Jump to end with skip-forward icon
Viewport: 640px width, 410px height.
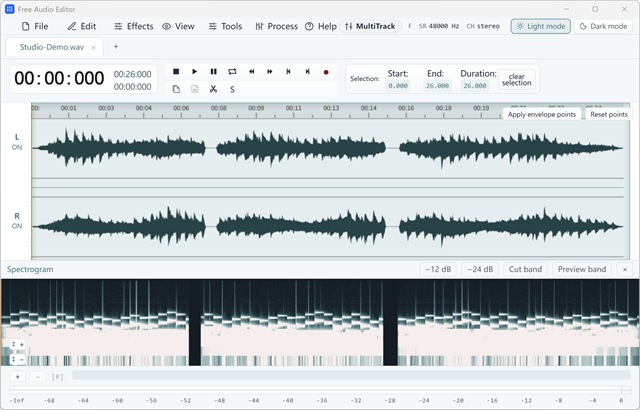point(307,71)
